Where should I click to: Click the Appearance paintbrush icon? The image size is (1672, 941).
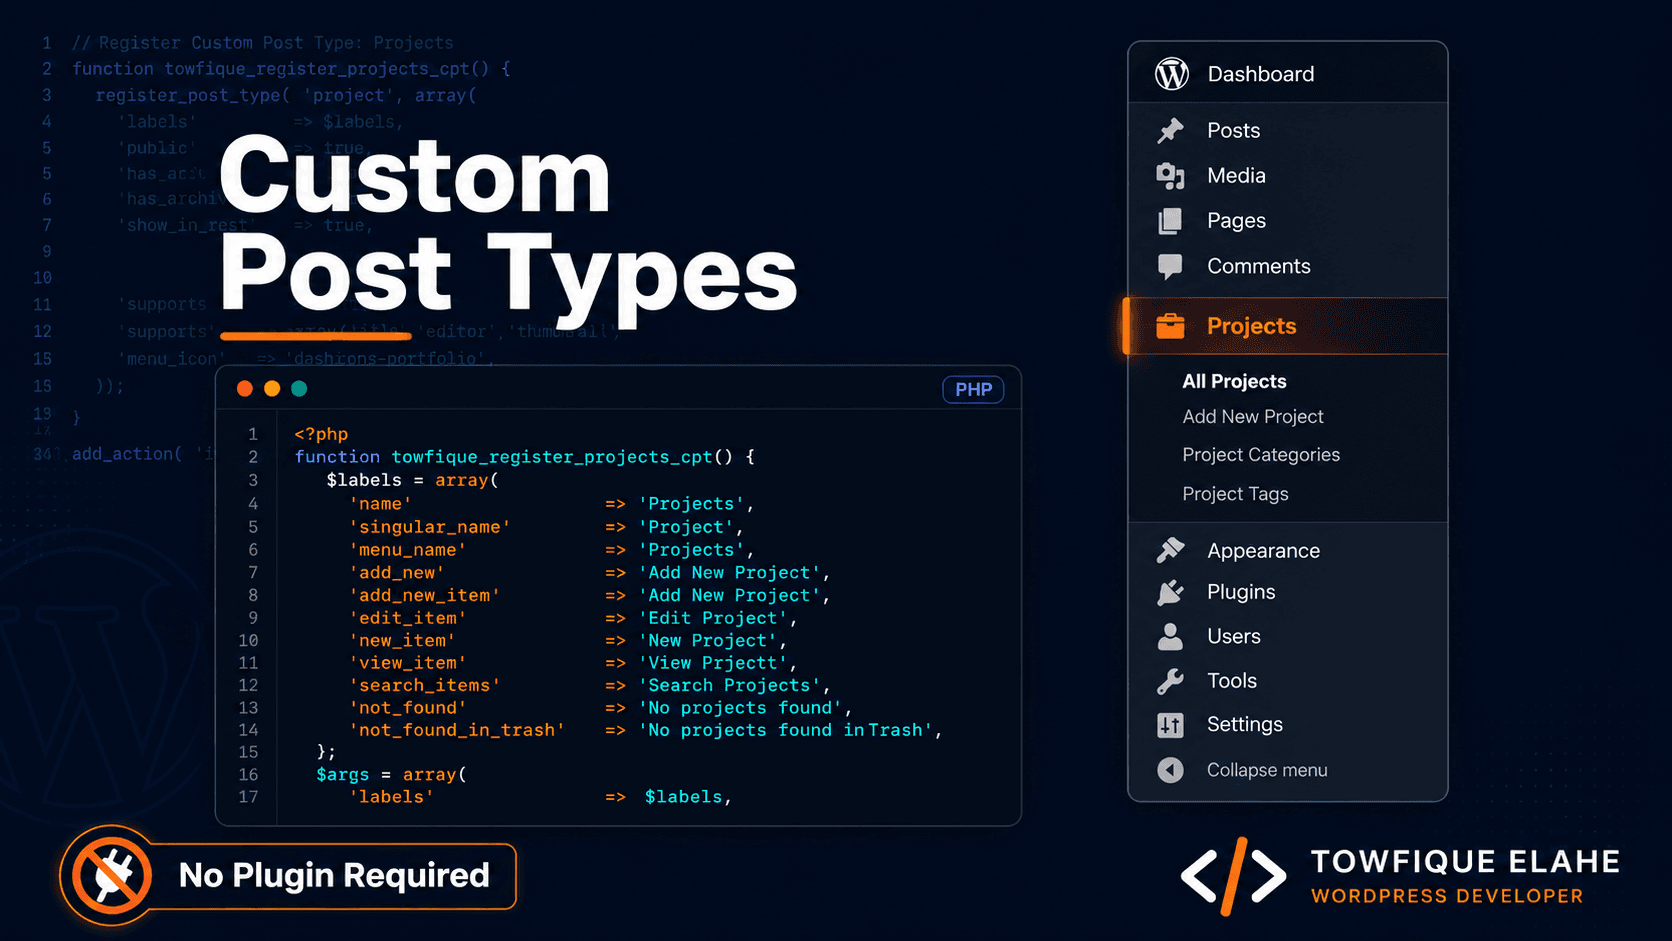1170,550
